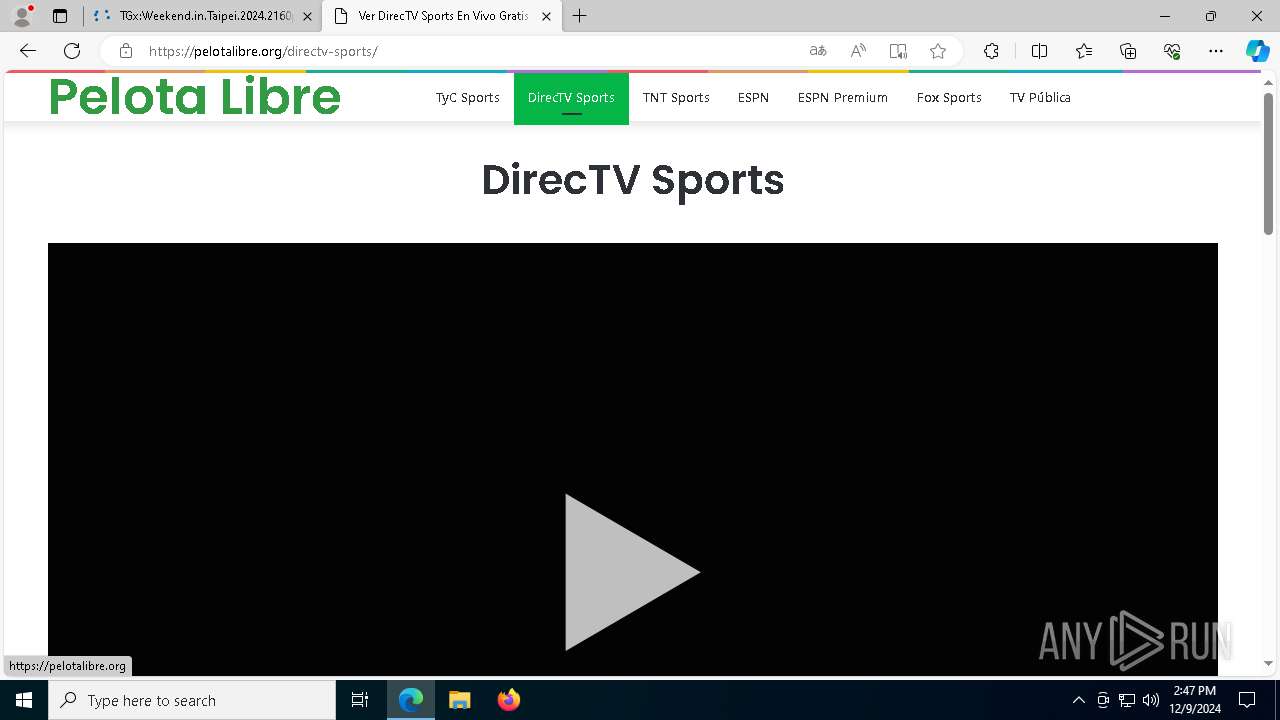Go back to previous page
Image resolution: width=1280 pixels, height=720 pixels.
[28, 51]
